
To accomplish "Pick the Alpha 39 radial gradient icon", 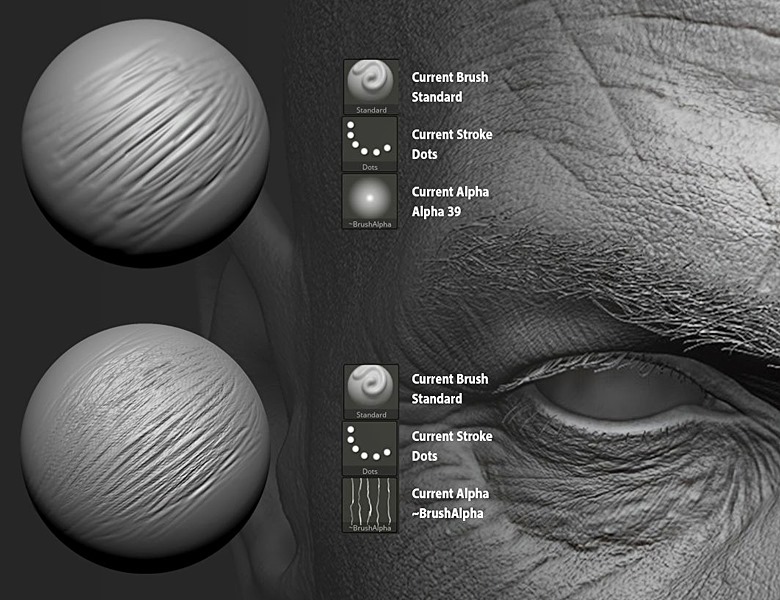I will (370, 201).
